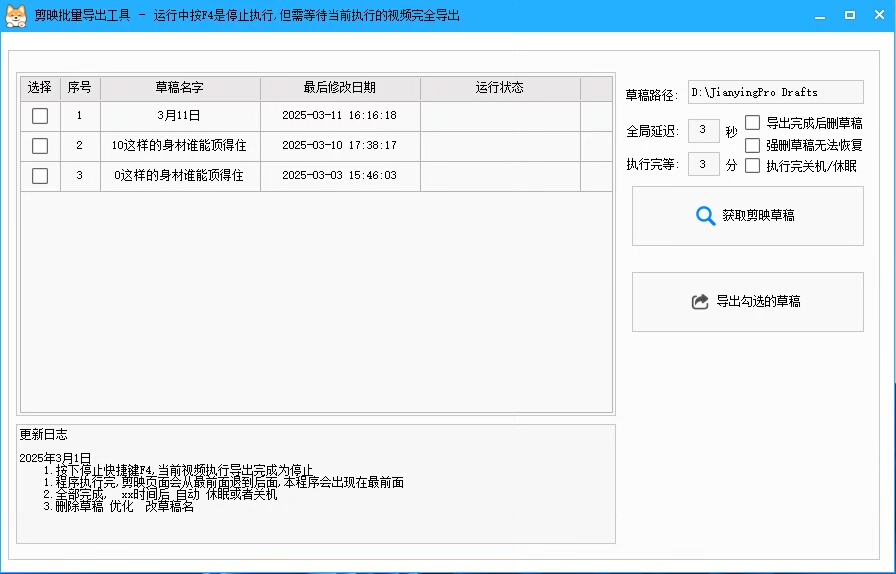896x574 pixels.
Task: Click the Shiba dog app icon in title bar
Action: [x=16, y=16]
